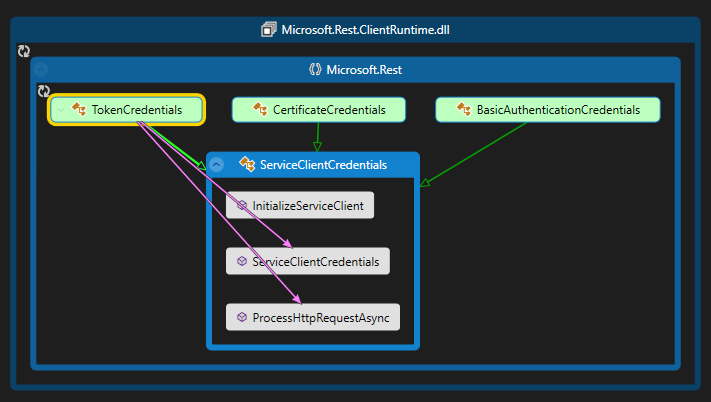This screenshot has height=402, width=711.
Task: Click the method cube icon of InitializeServiceClient
Action: (242, 205)
